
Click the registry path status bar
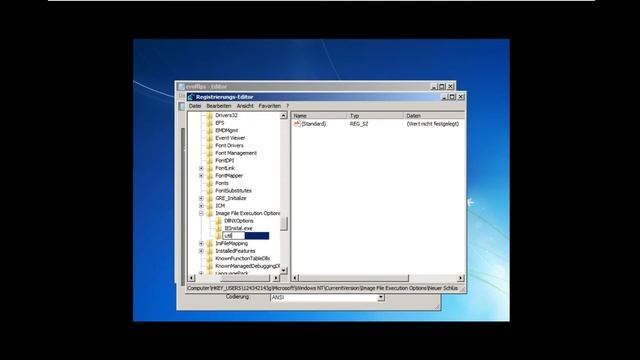[x=322, y=288]
